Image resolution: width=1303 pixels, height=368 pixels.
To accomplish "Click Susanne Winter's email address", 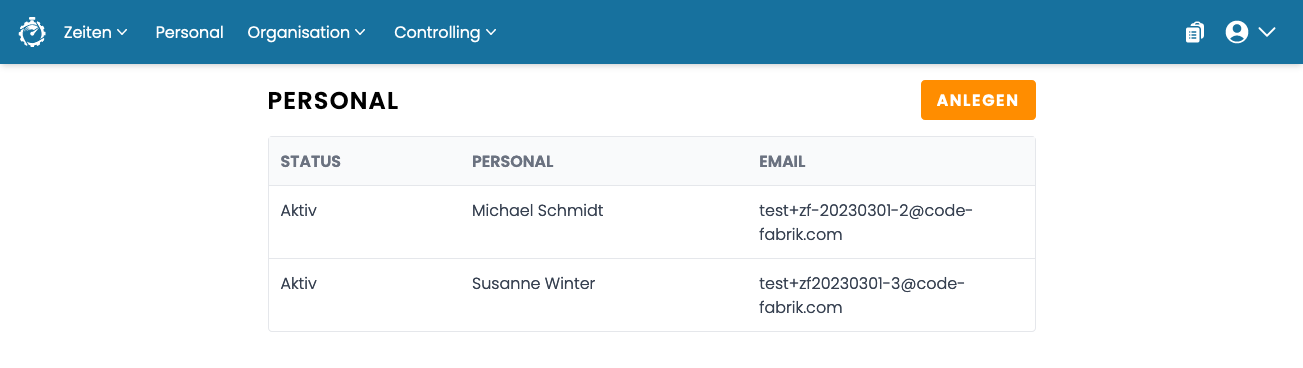I will [862, 295].
